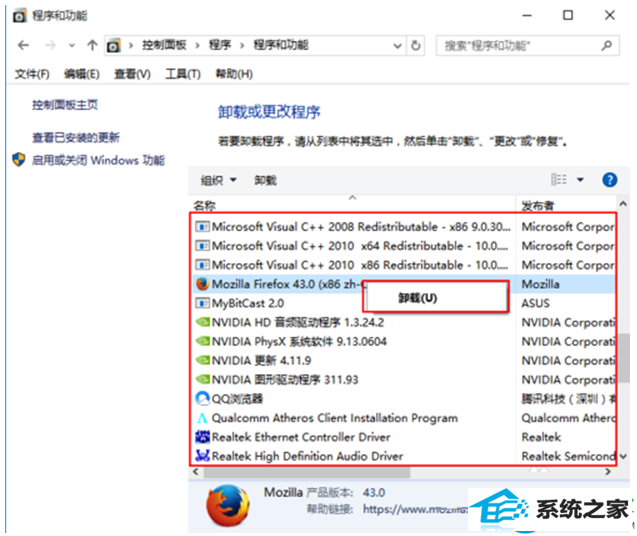The image size is (637, 536).
Task: Click the forward navigation arrow
Action: (50, 45)
